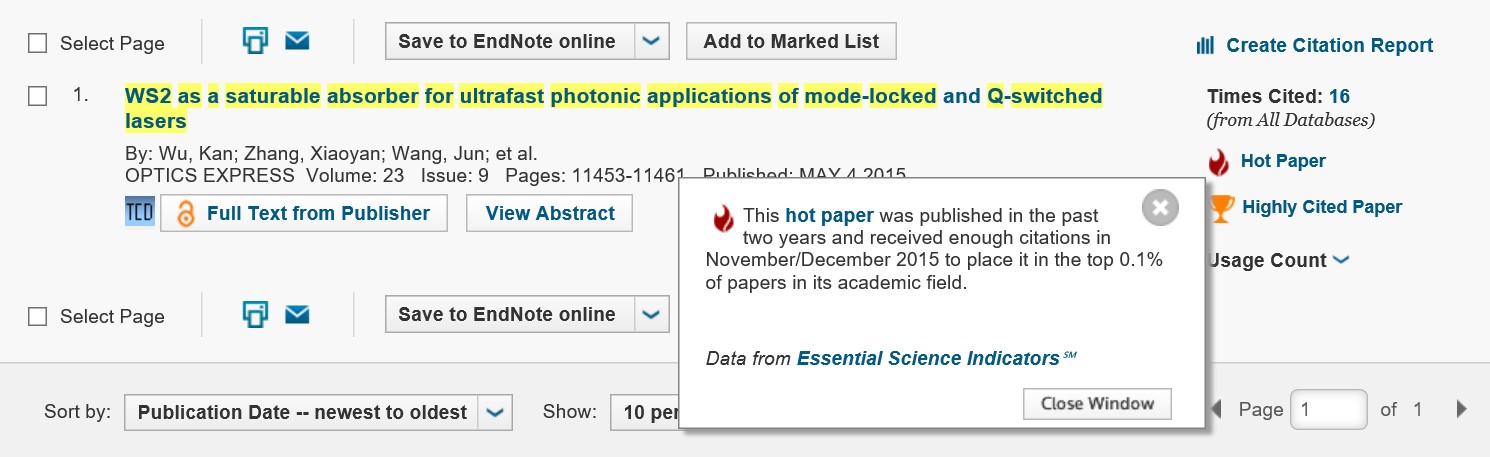Image resolution: width=1490 pixels, height=457 pixels.
Task: Click Essential Science Indicators link
Action: tap(928, 358)
